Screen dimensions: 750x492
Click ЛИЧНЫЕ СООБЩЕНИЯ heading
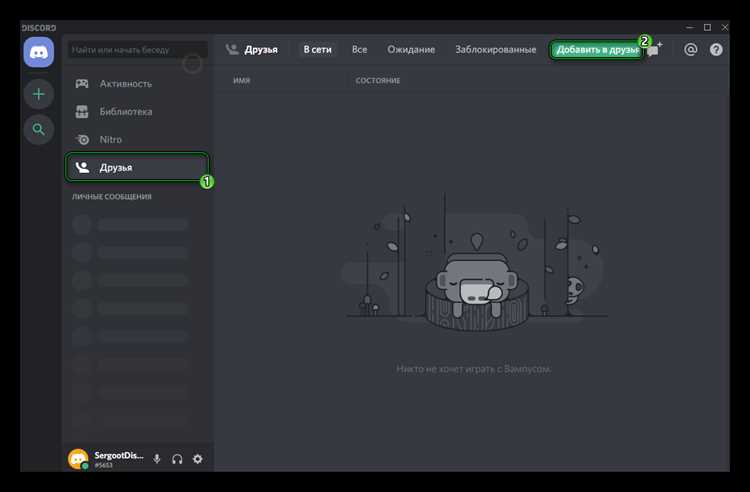click(111, 197)
